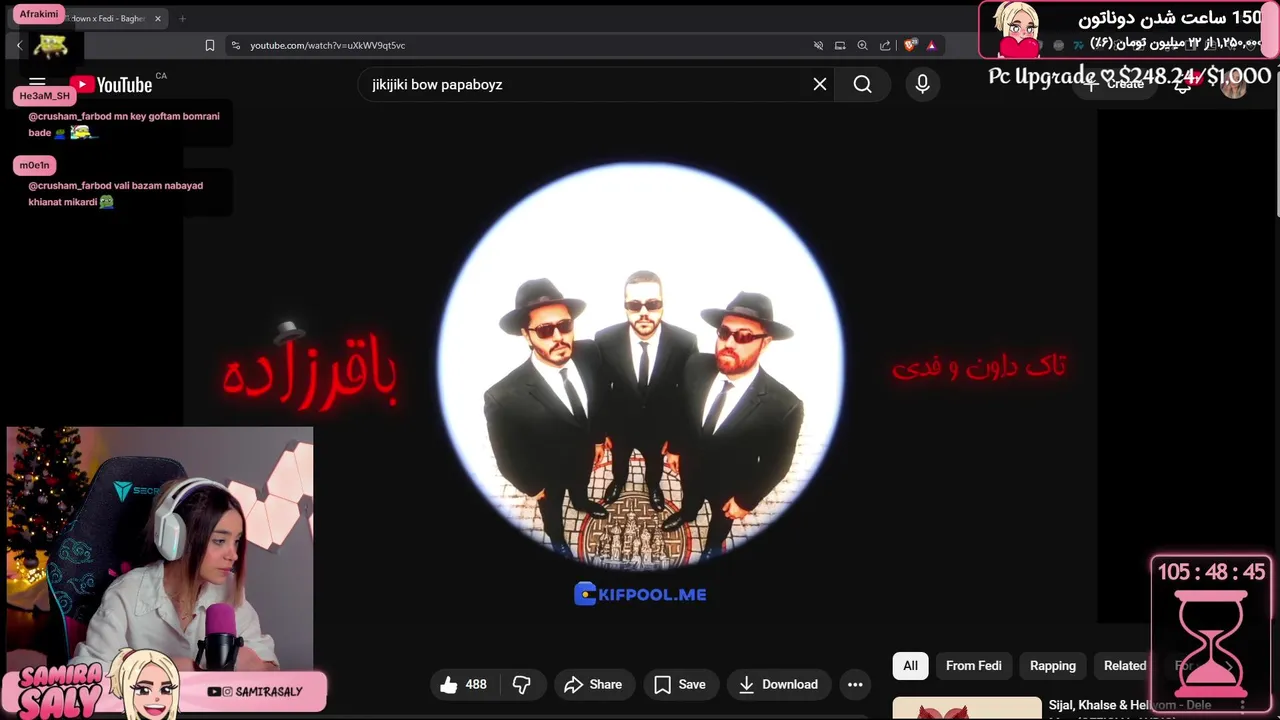Viewport: 1280px width, 720px height.
Task: Click the '$248.24/$1,000' Pc Upgrade goal text
Action: (1195, 76)
